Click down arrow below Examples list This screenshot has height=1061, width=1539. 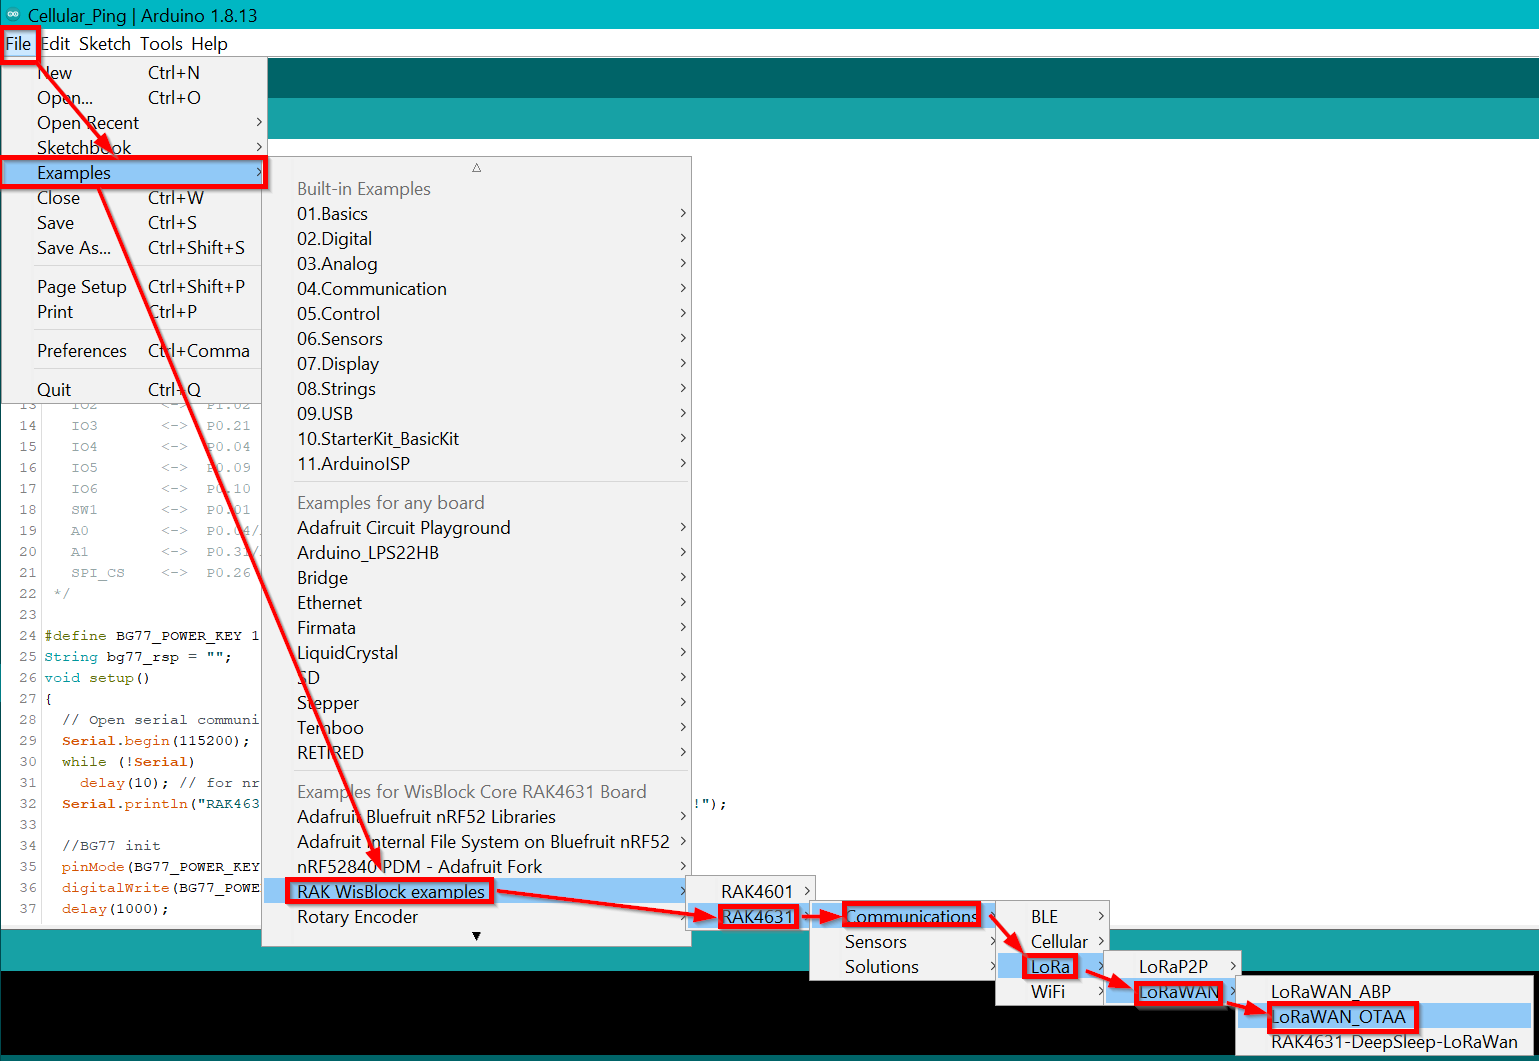click(x=477, y=936)
